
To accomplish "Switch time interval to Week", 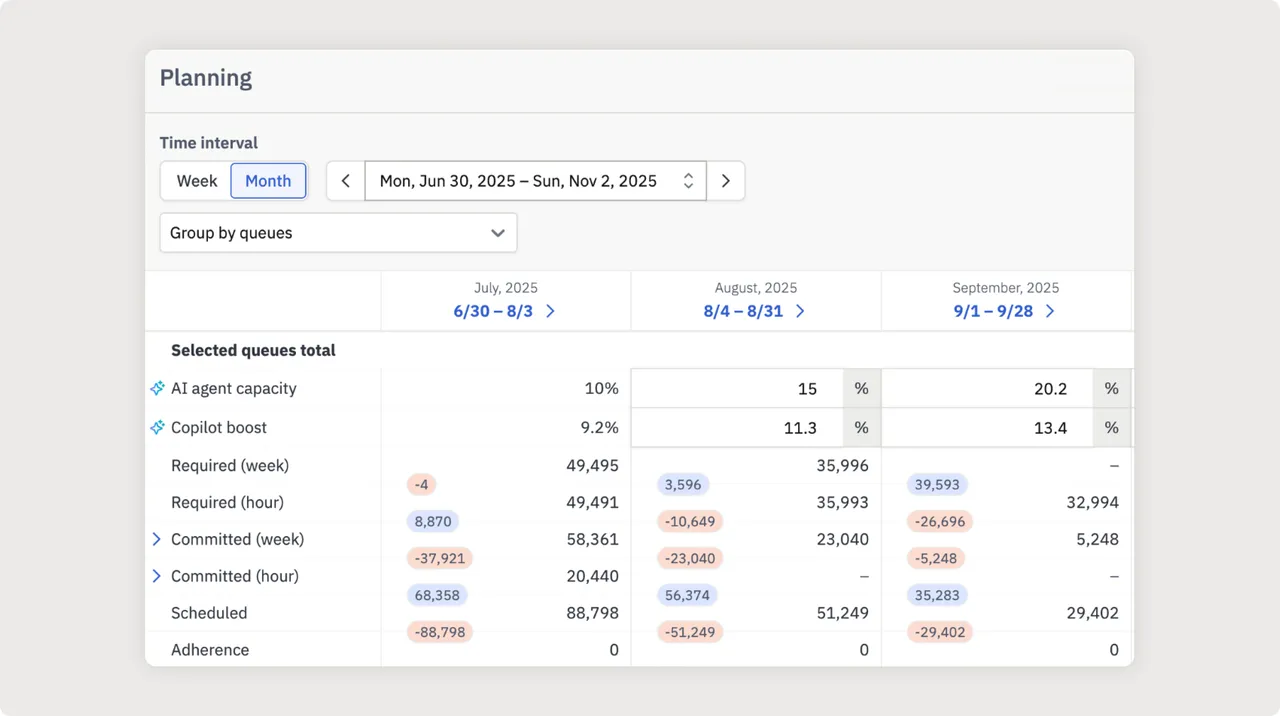I will [197, 181].
